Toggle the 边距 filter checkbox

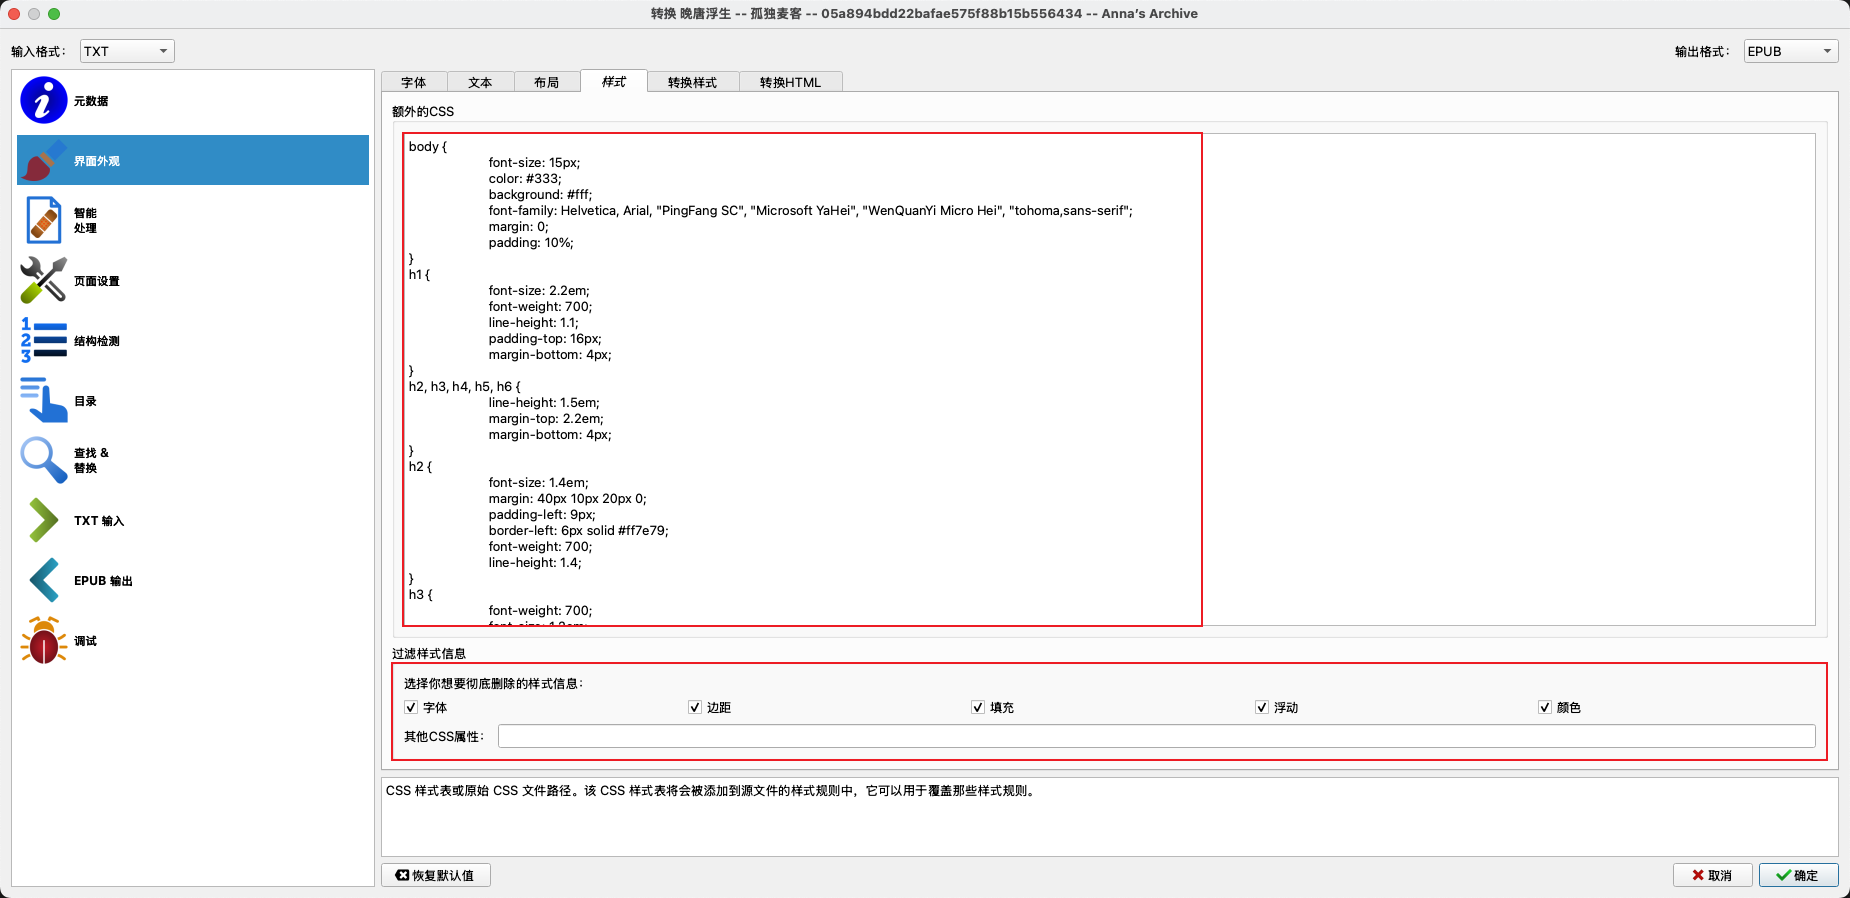(695, 708)
